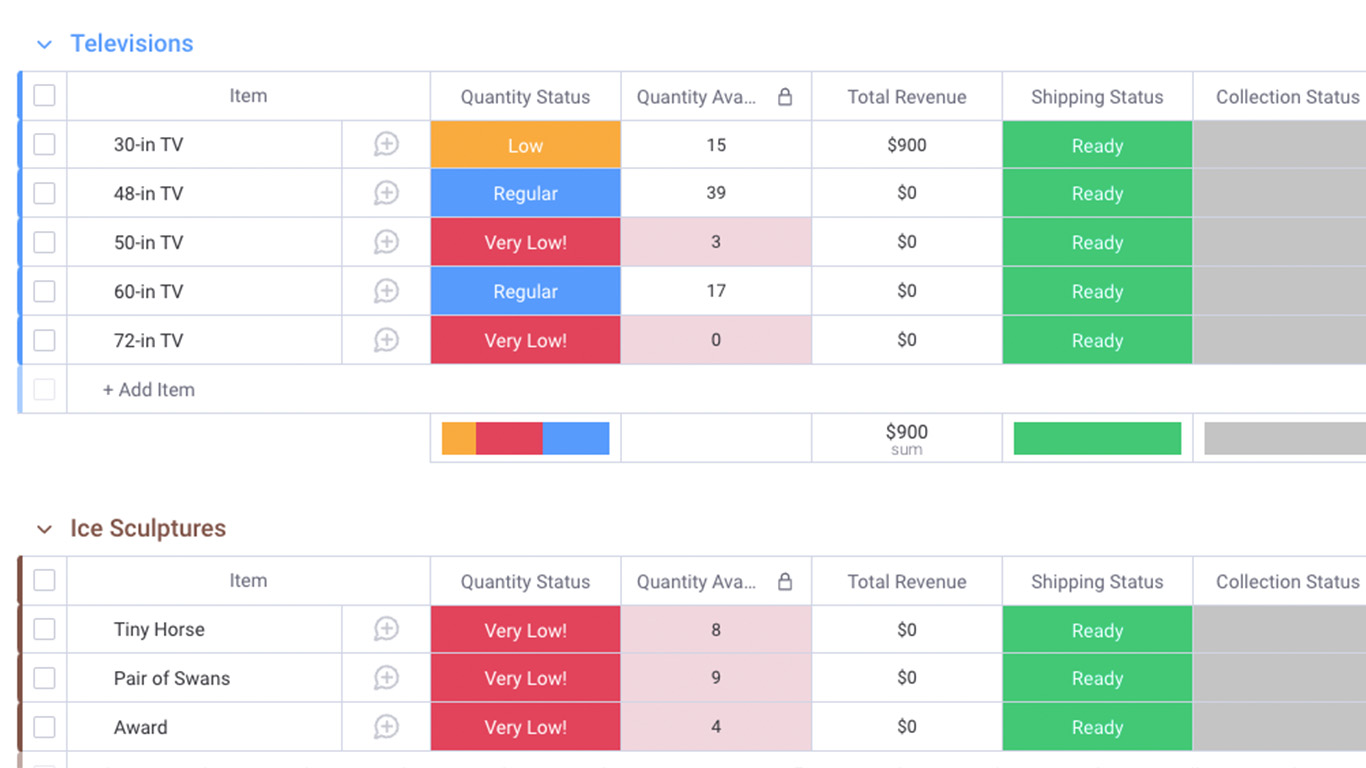Click Televisions collection status gray summary bar
The width and height of the screenshot is (1366, 768).
click(x=1285, y=438)
